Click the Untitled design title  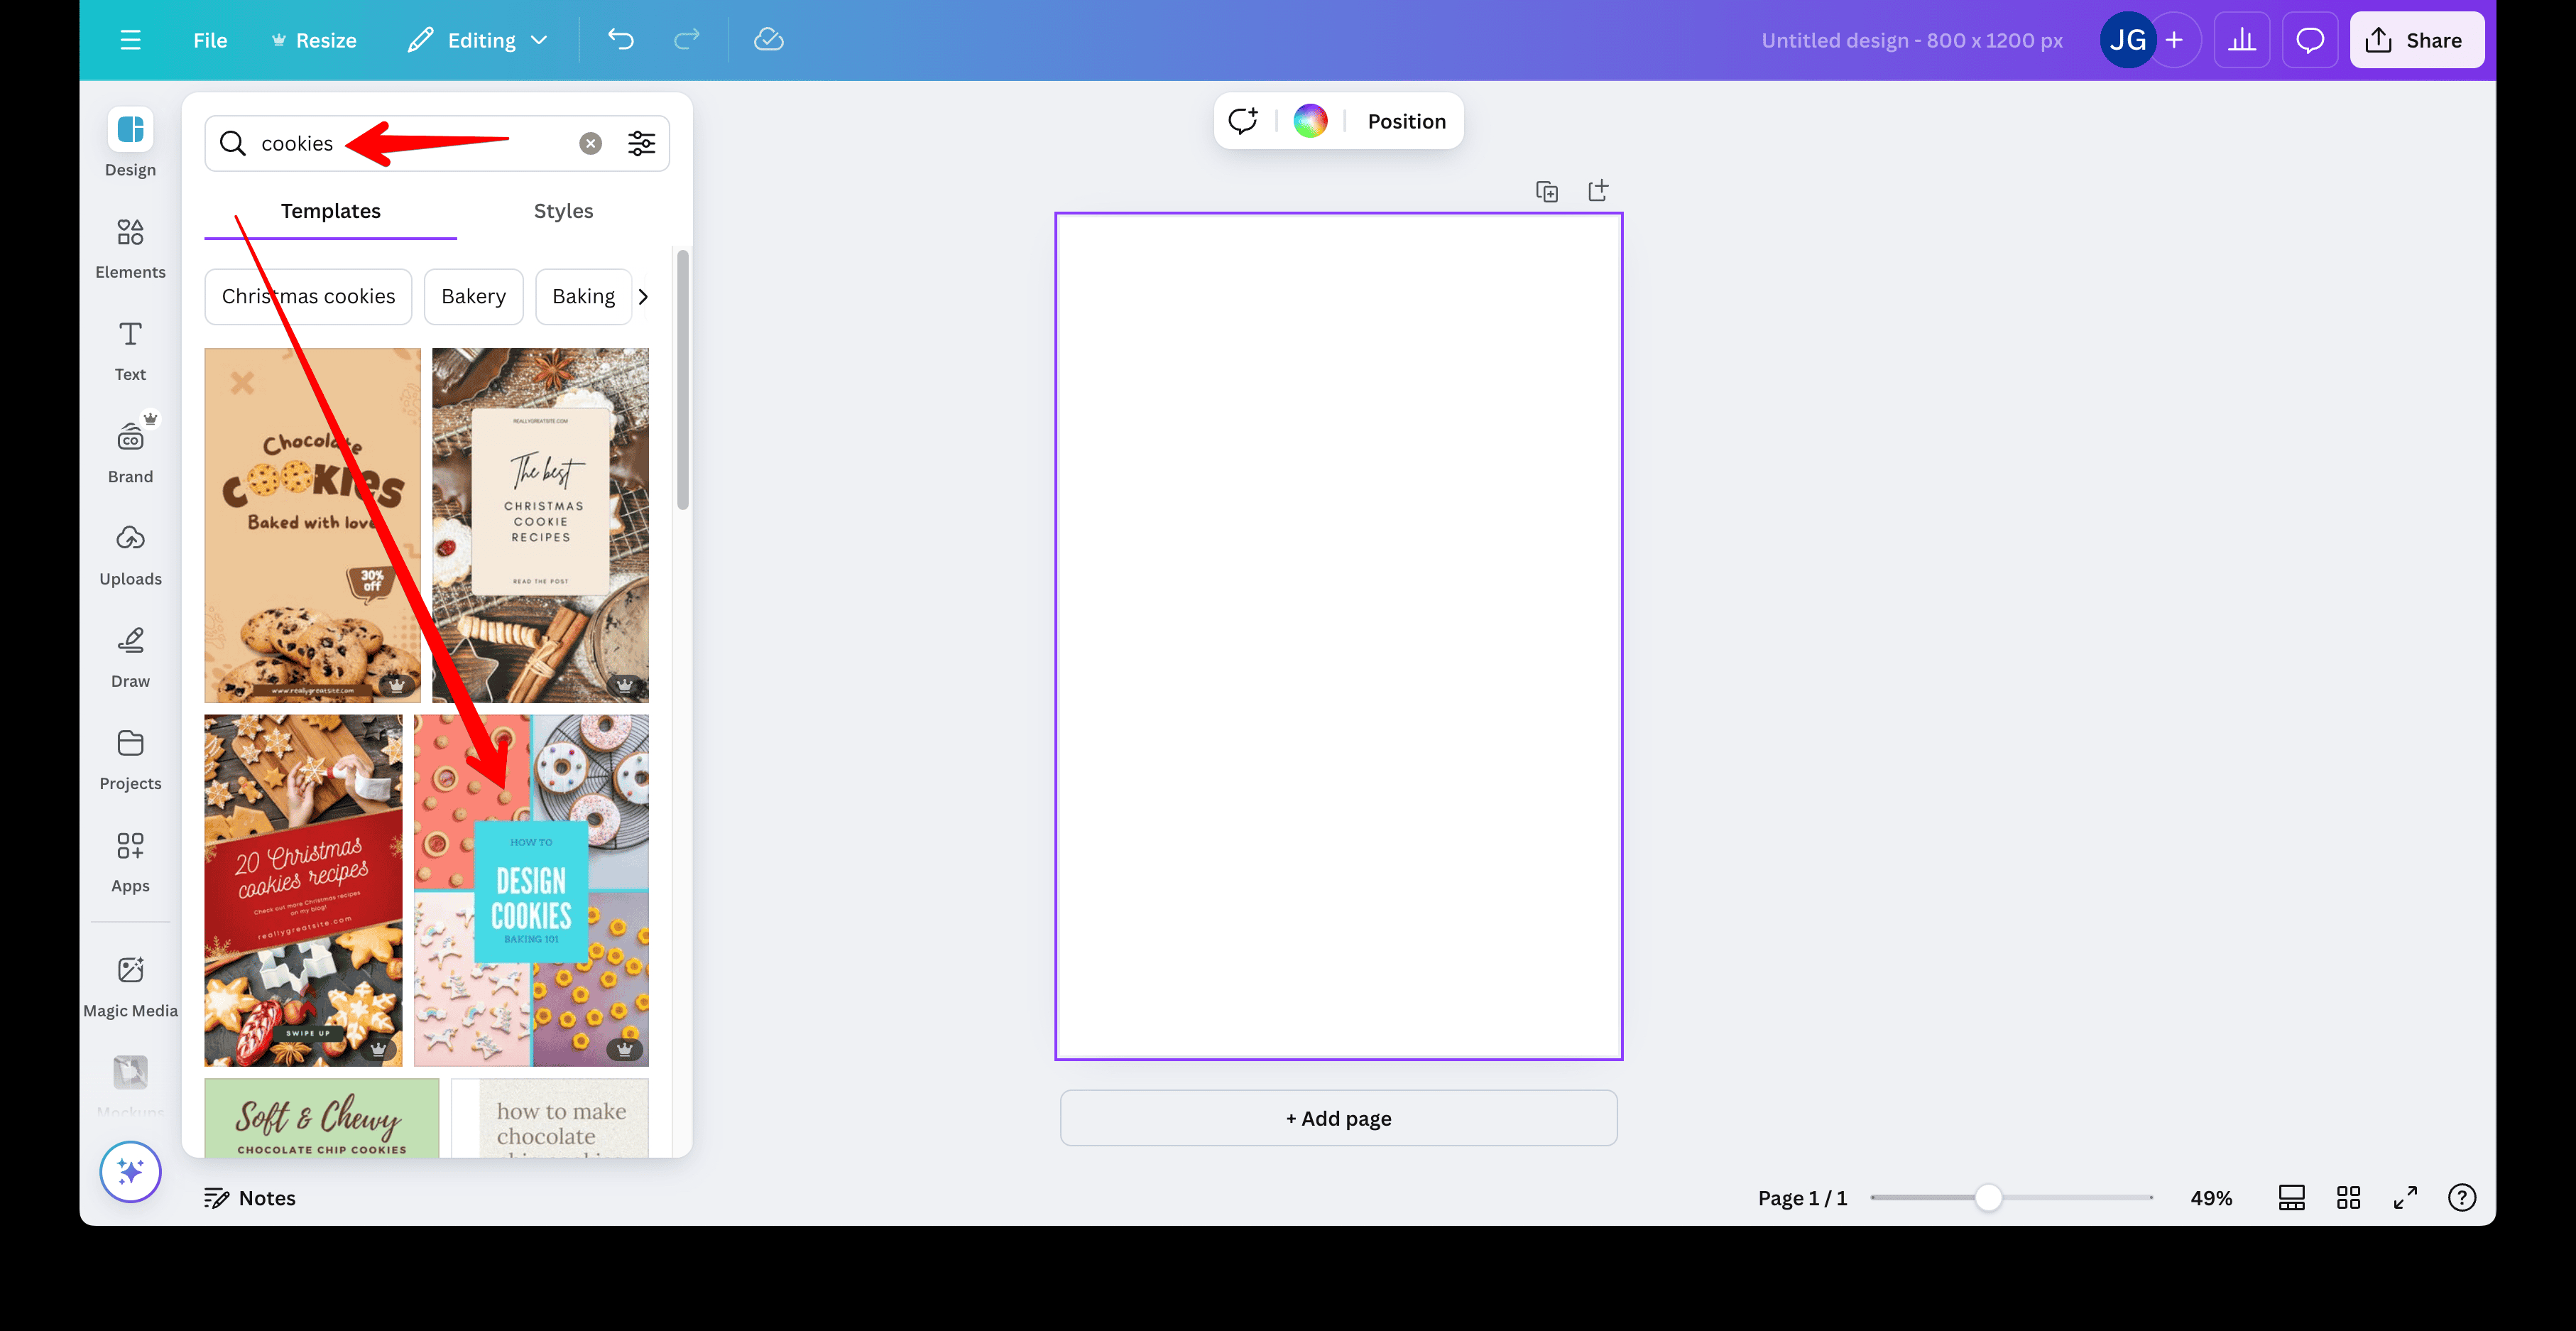(1911, 40)
